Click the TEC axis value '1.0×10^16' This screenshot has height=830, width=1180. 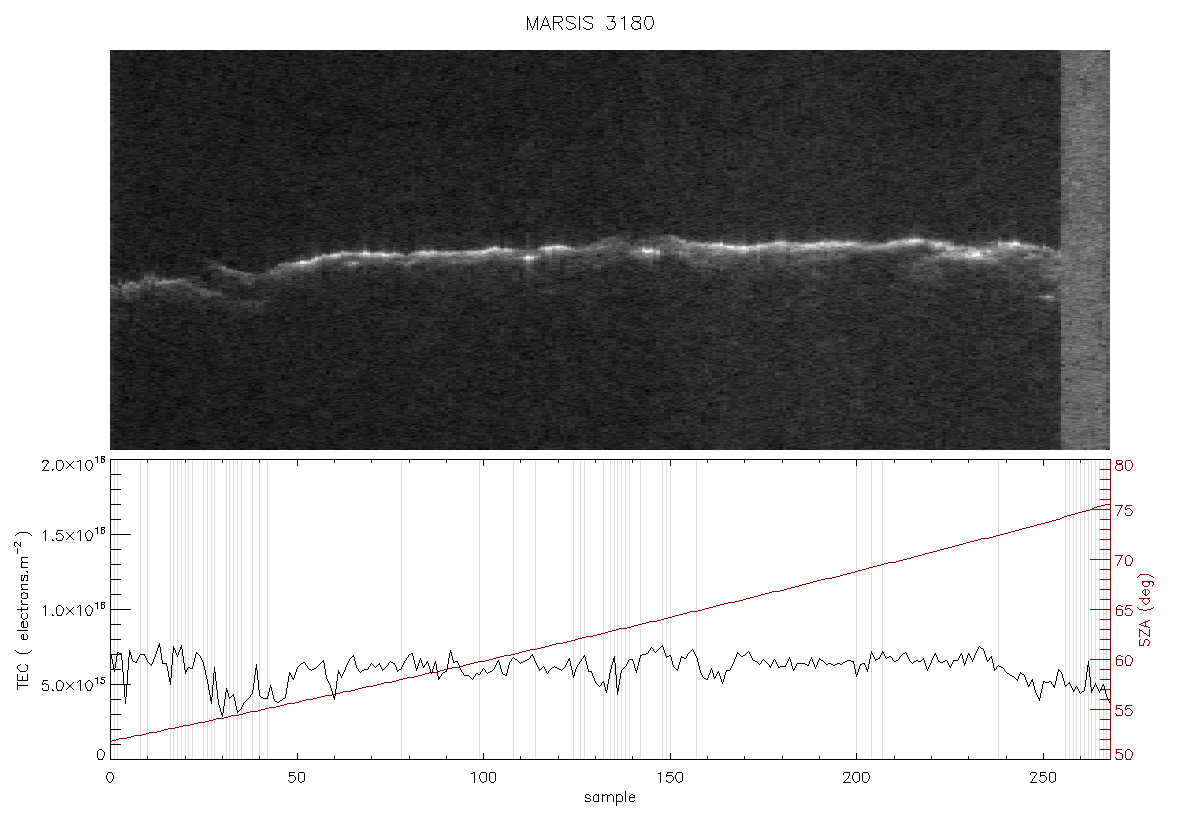point(73,609)
